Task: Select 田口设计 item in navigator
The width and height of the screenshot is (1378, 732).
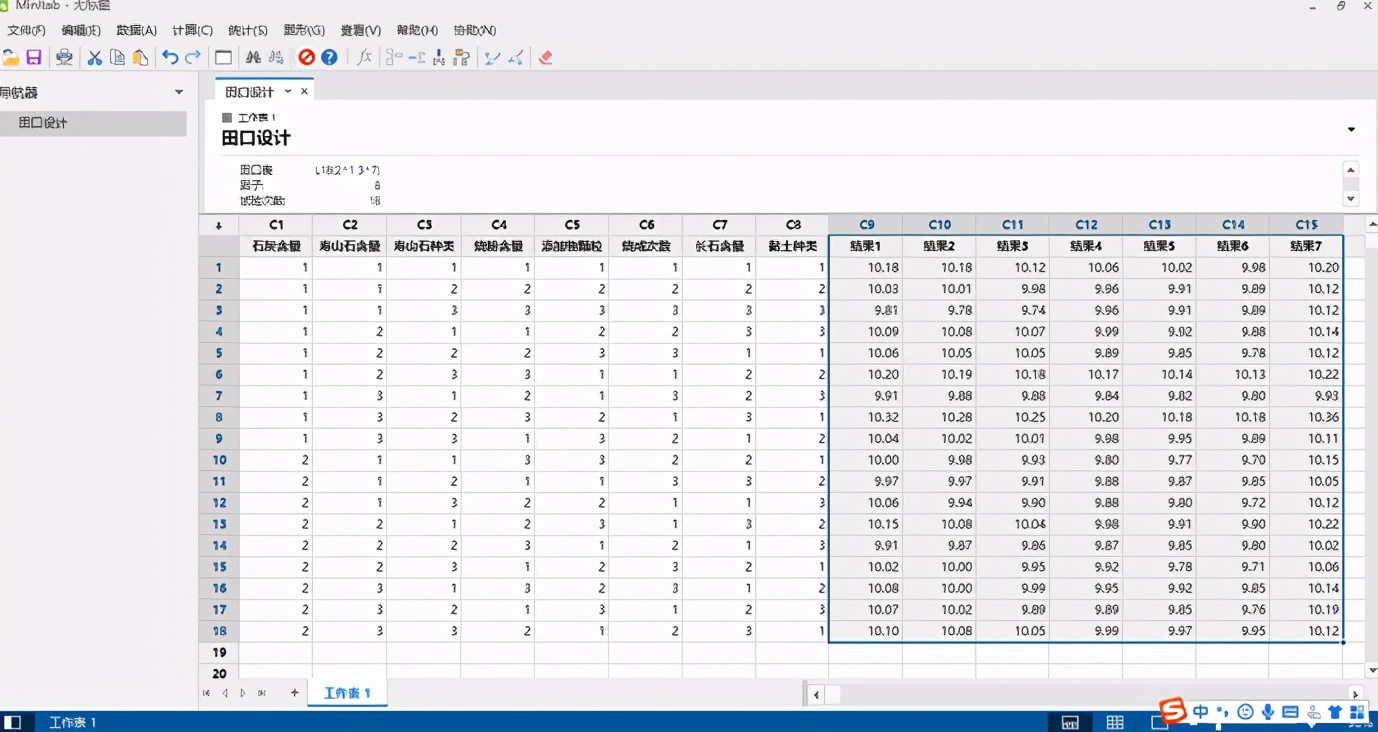Action: point(44,123)
